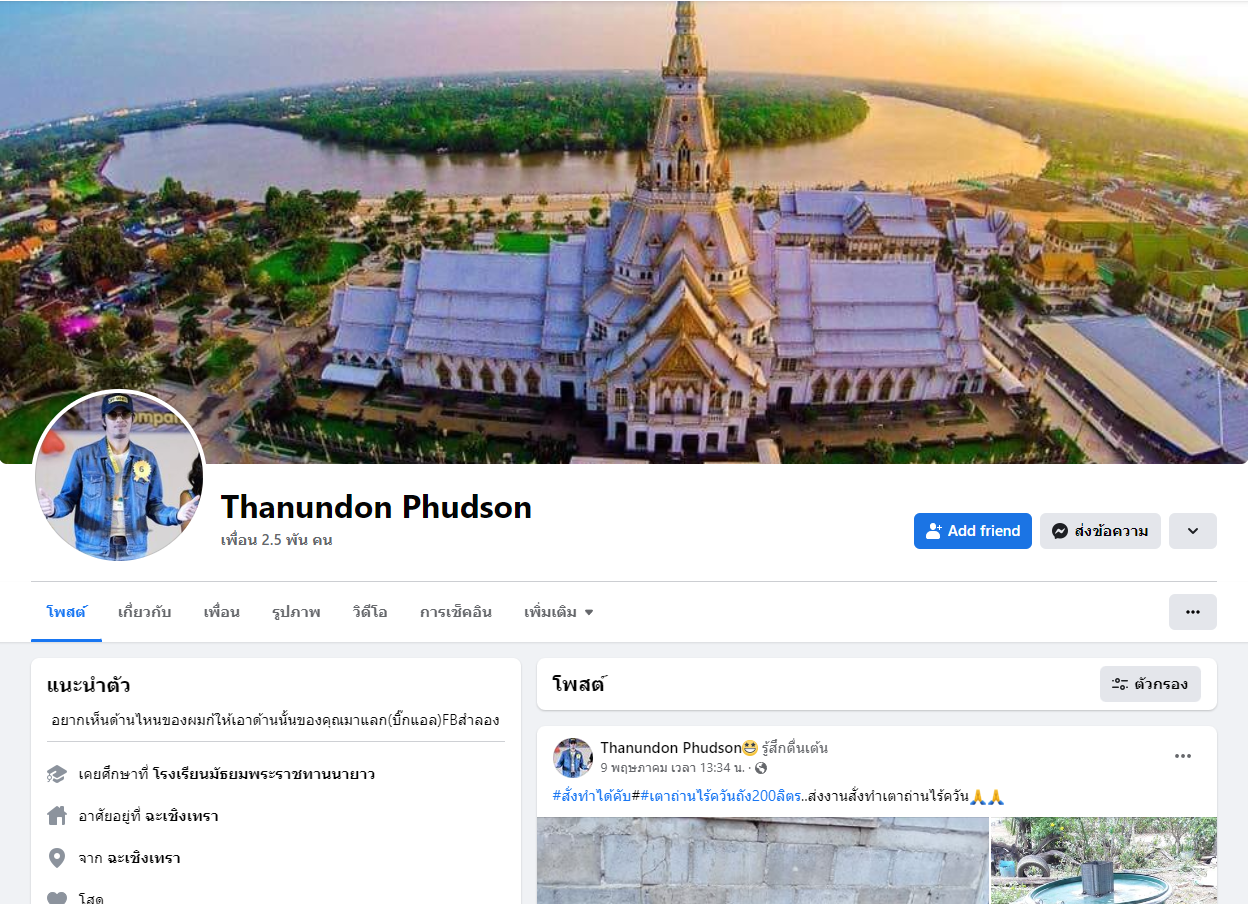1248x904 pixels.
Task: Switch to the เพื่อน tab
Action: tap(221, 612)
